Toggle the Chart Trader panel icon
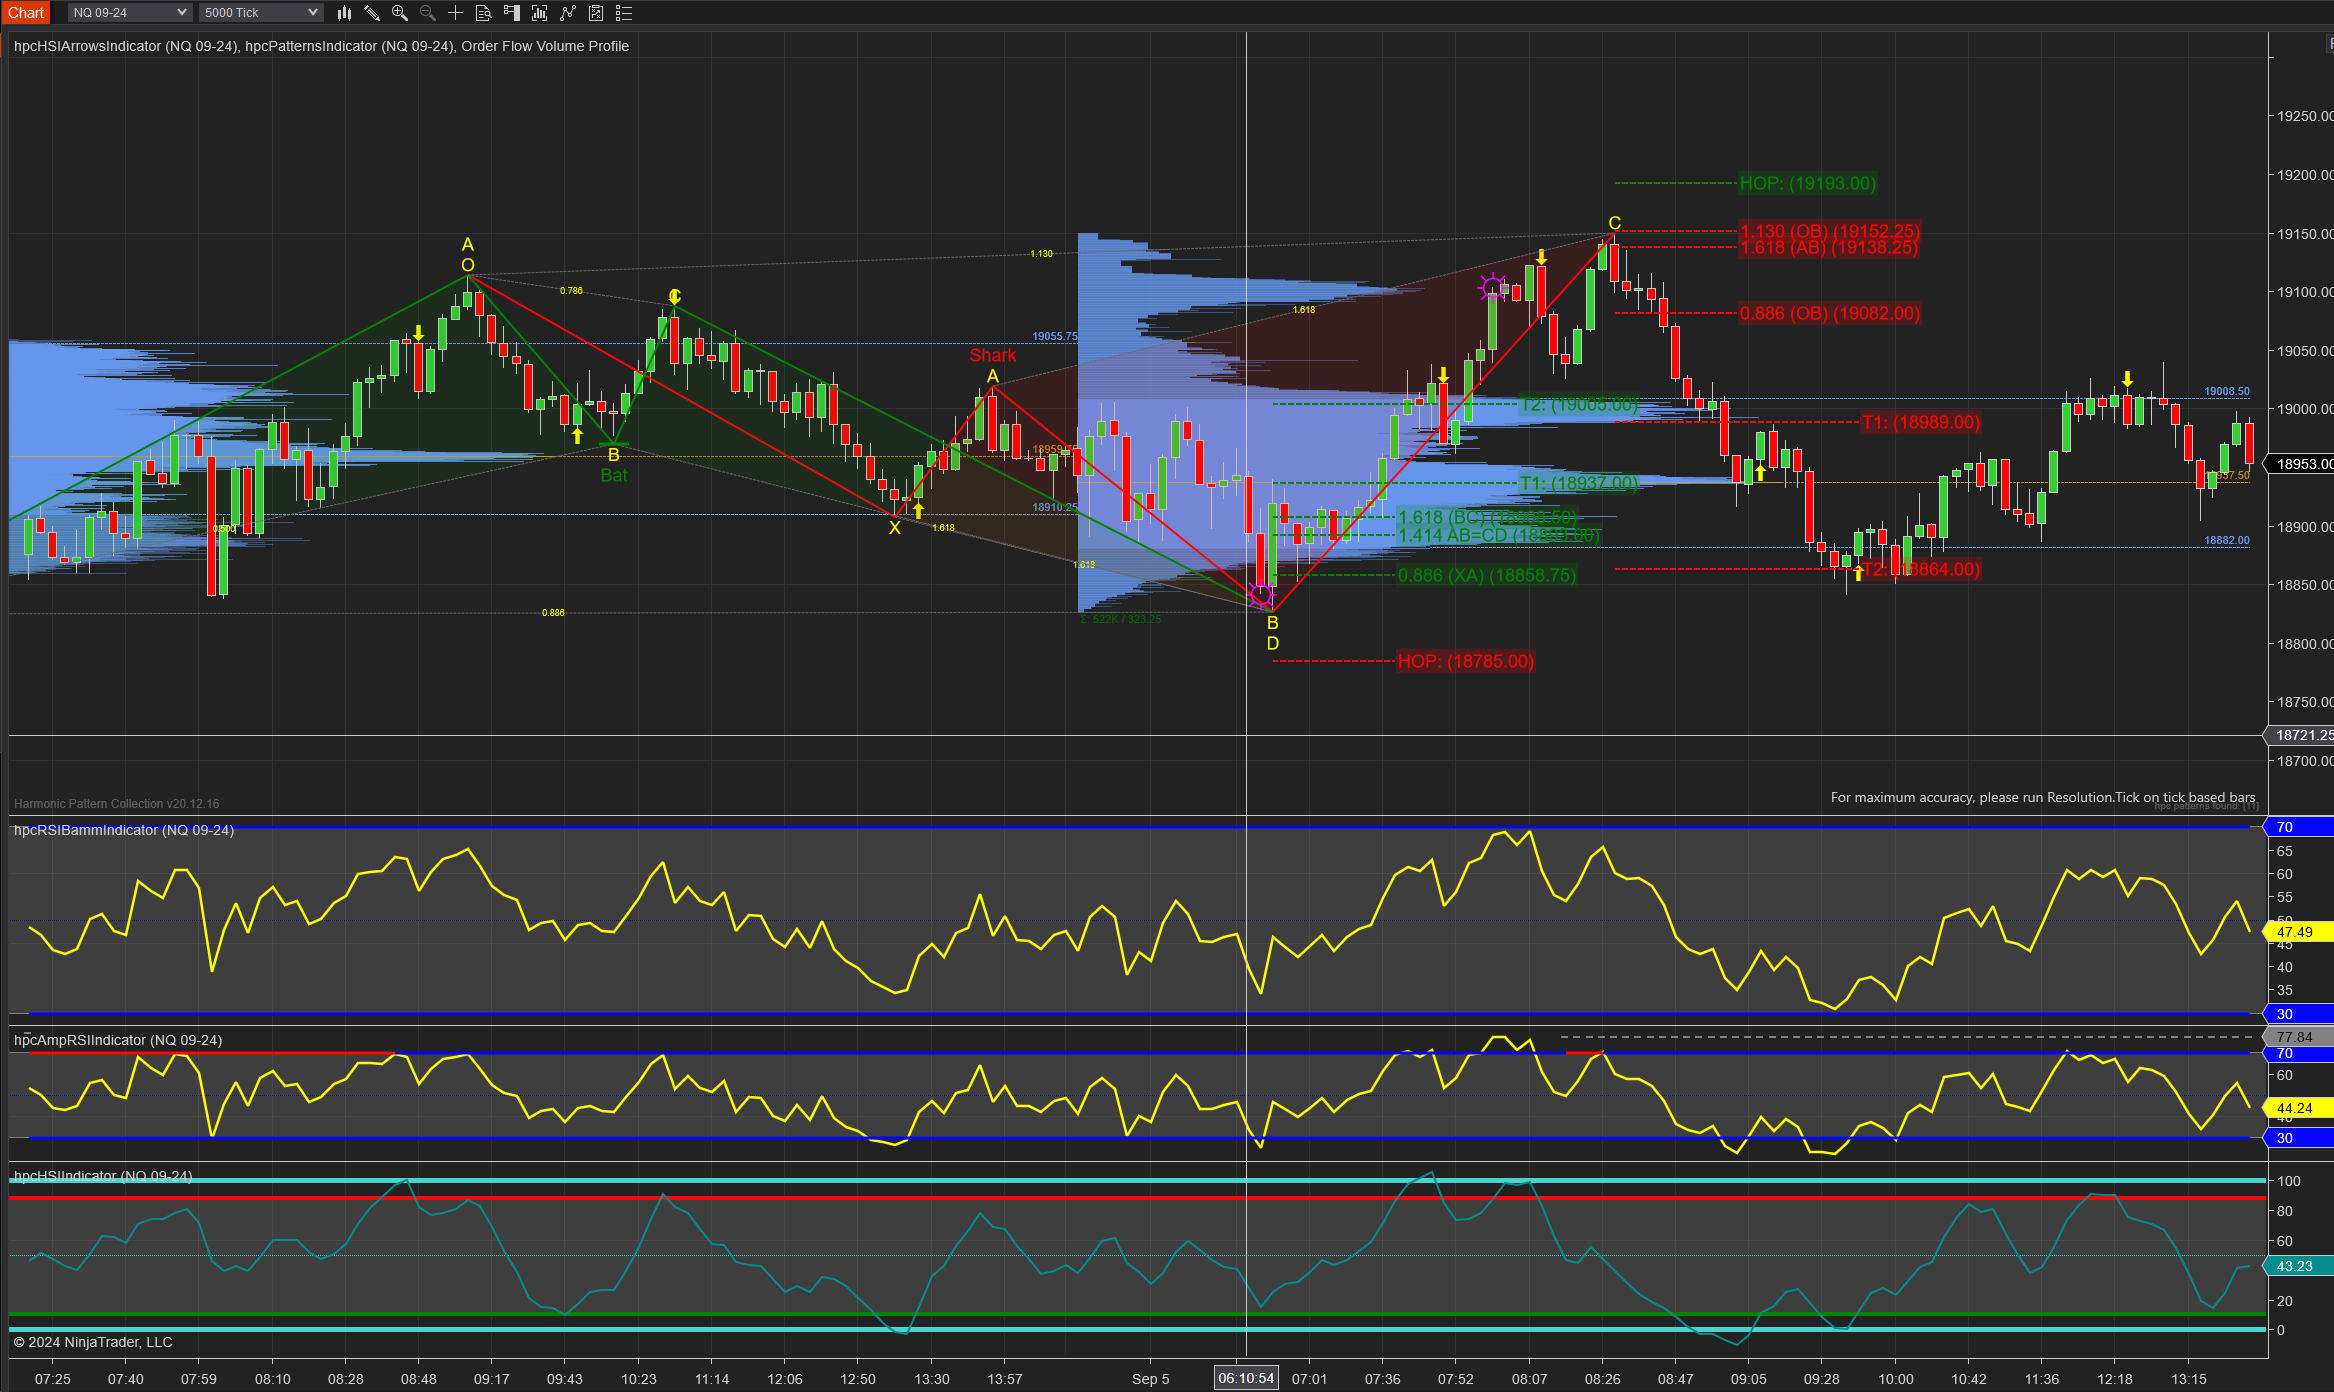The height and width of the screenshot is (1392, 2334). [x=512, y=13]
